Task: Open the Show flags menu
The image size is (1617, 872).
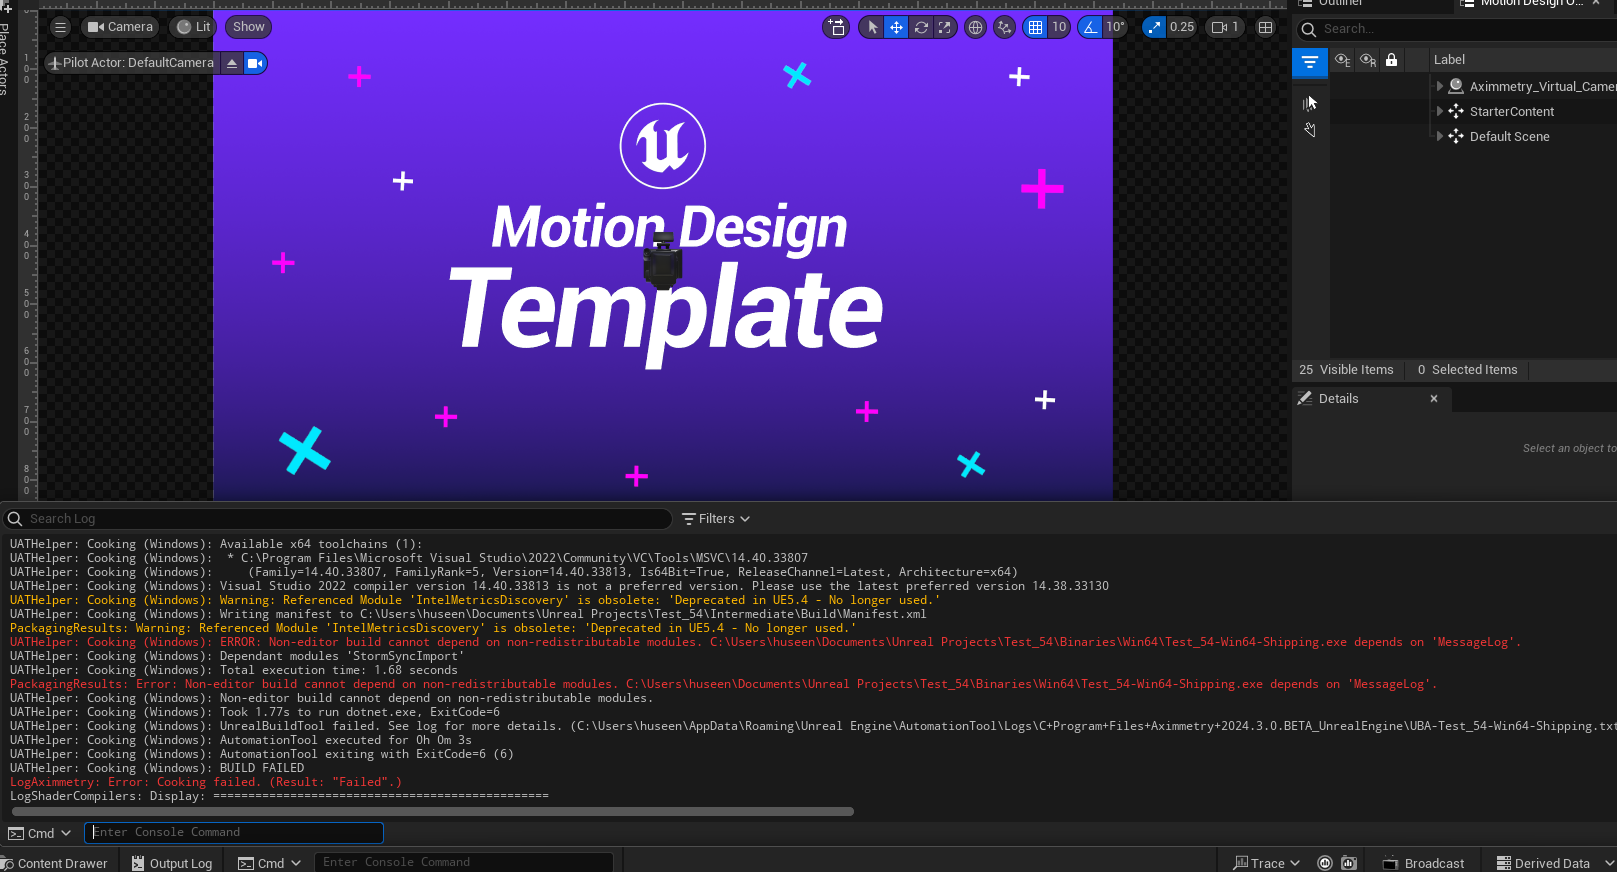Action: tap(248, 27)
